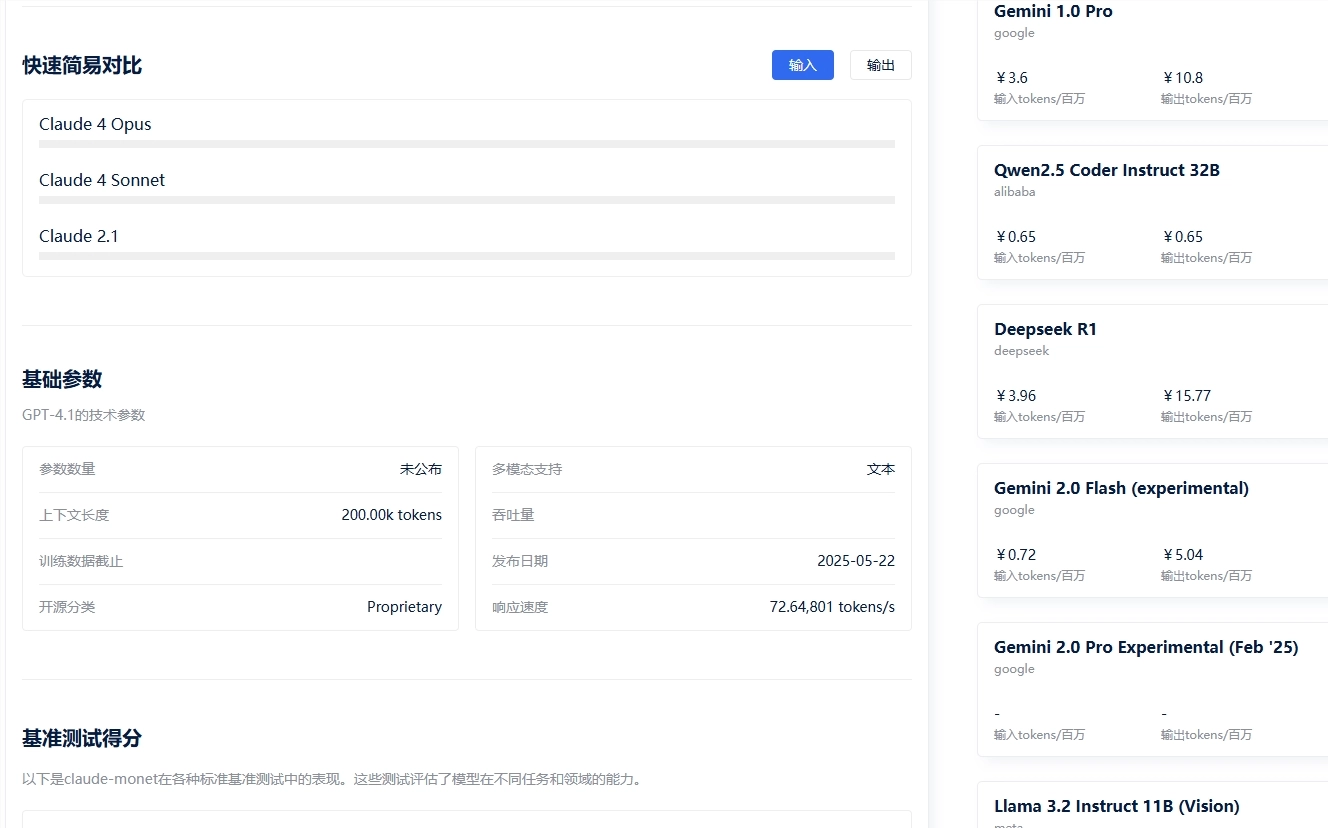Image resolution: width=1328 pixels, height=828 pixels.
Task: Open Gemini 2.0 Pro Experimental card
Action: coord(1152,689)
